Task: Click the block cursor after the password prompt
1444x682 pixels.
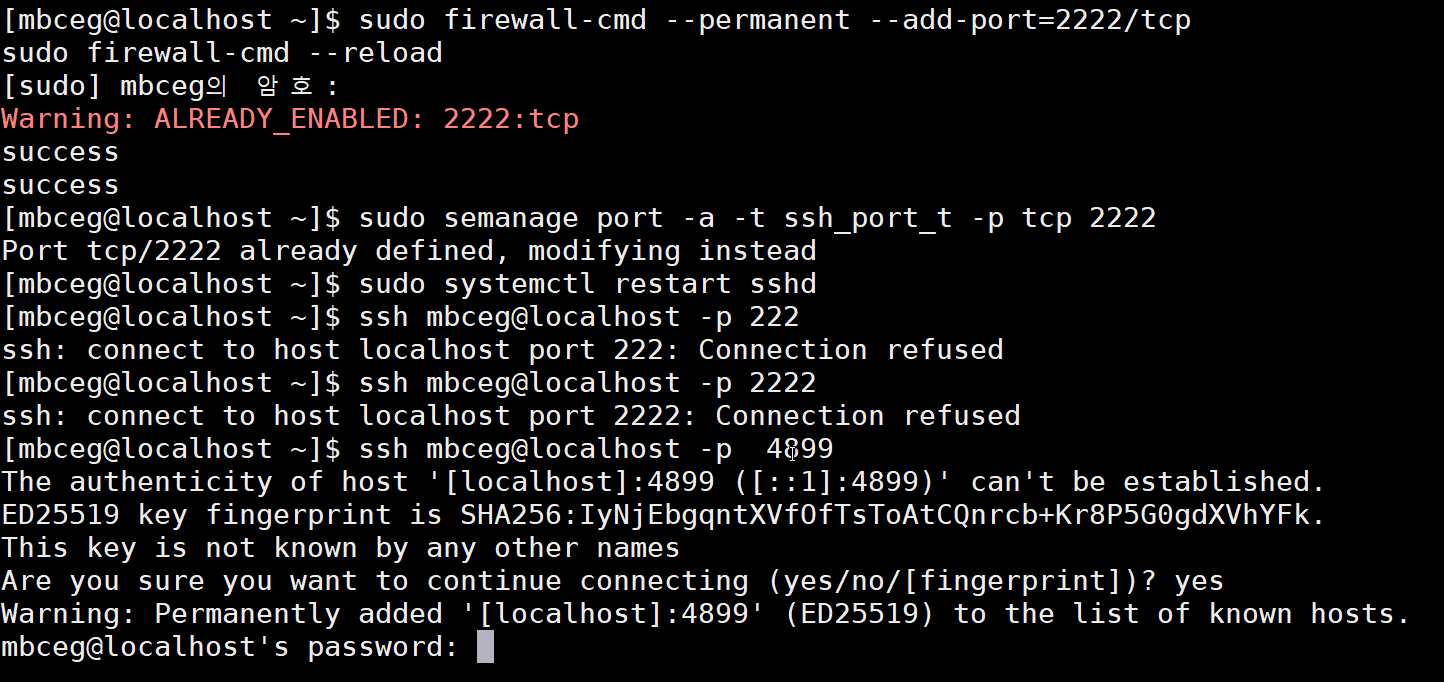Action: [x=485, y=647]
